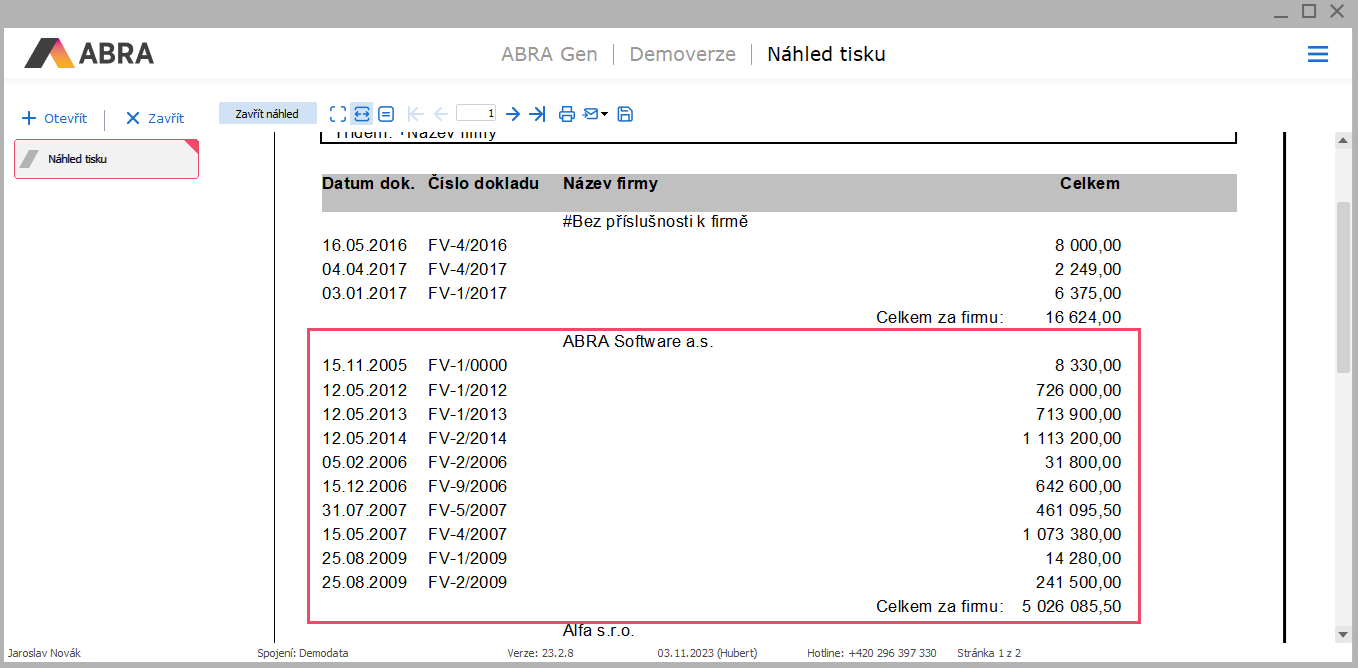Click document number FV-4/2016
Screen dimensions: 1358x668
point(467,245)
